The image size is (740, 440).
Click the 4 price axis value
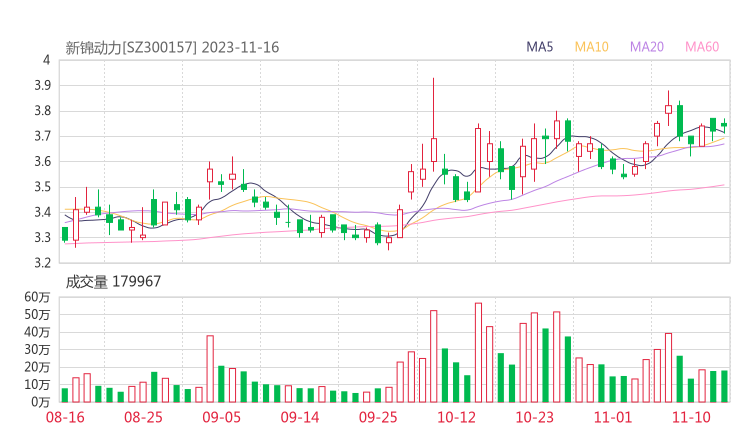[x=46, y=60]
